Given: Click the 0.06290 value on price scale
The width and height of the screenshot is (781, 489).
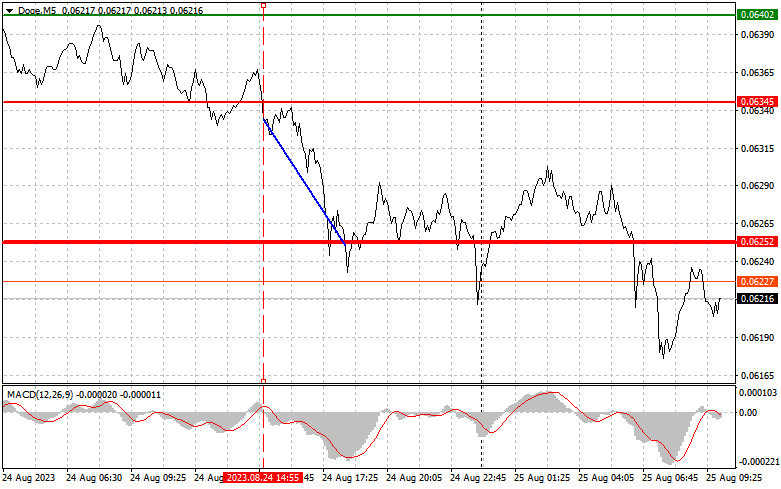Looking at the screenshot, I should coord(756,186).
